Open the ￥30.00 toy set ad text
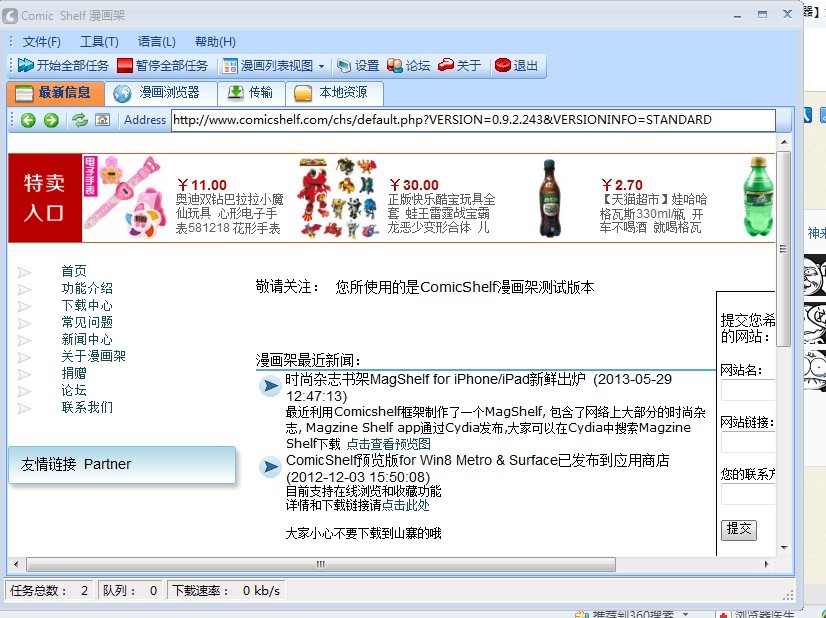The width and height of the screenshot is (826, 618). (441, 207)
